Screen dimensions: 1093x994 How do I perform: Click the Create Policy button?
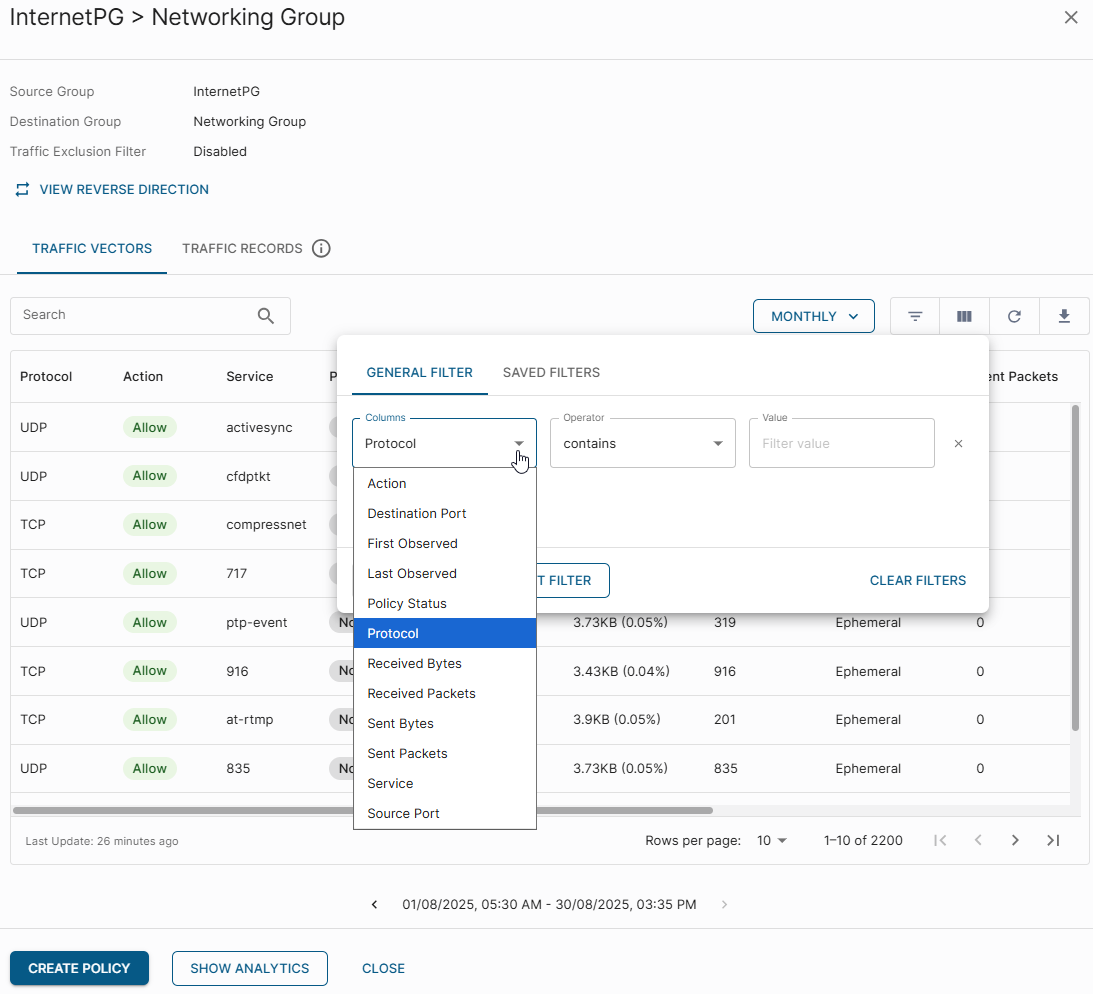point(79,968)
